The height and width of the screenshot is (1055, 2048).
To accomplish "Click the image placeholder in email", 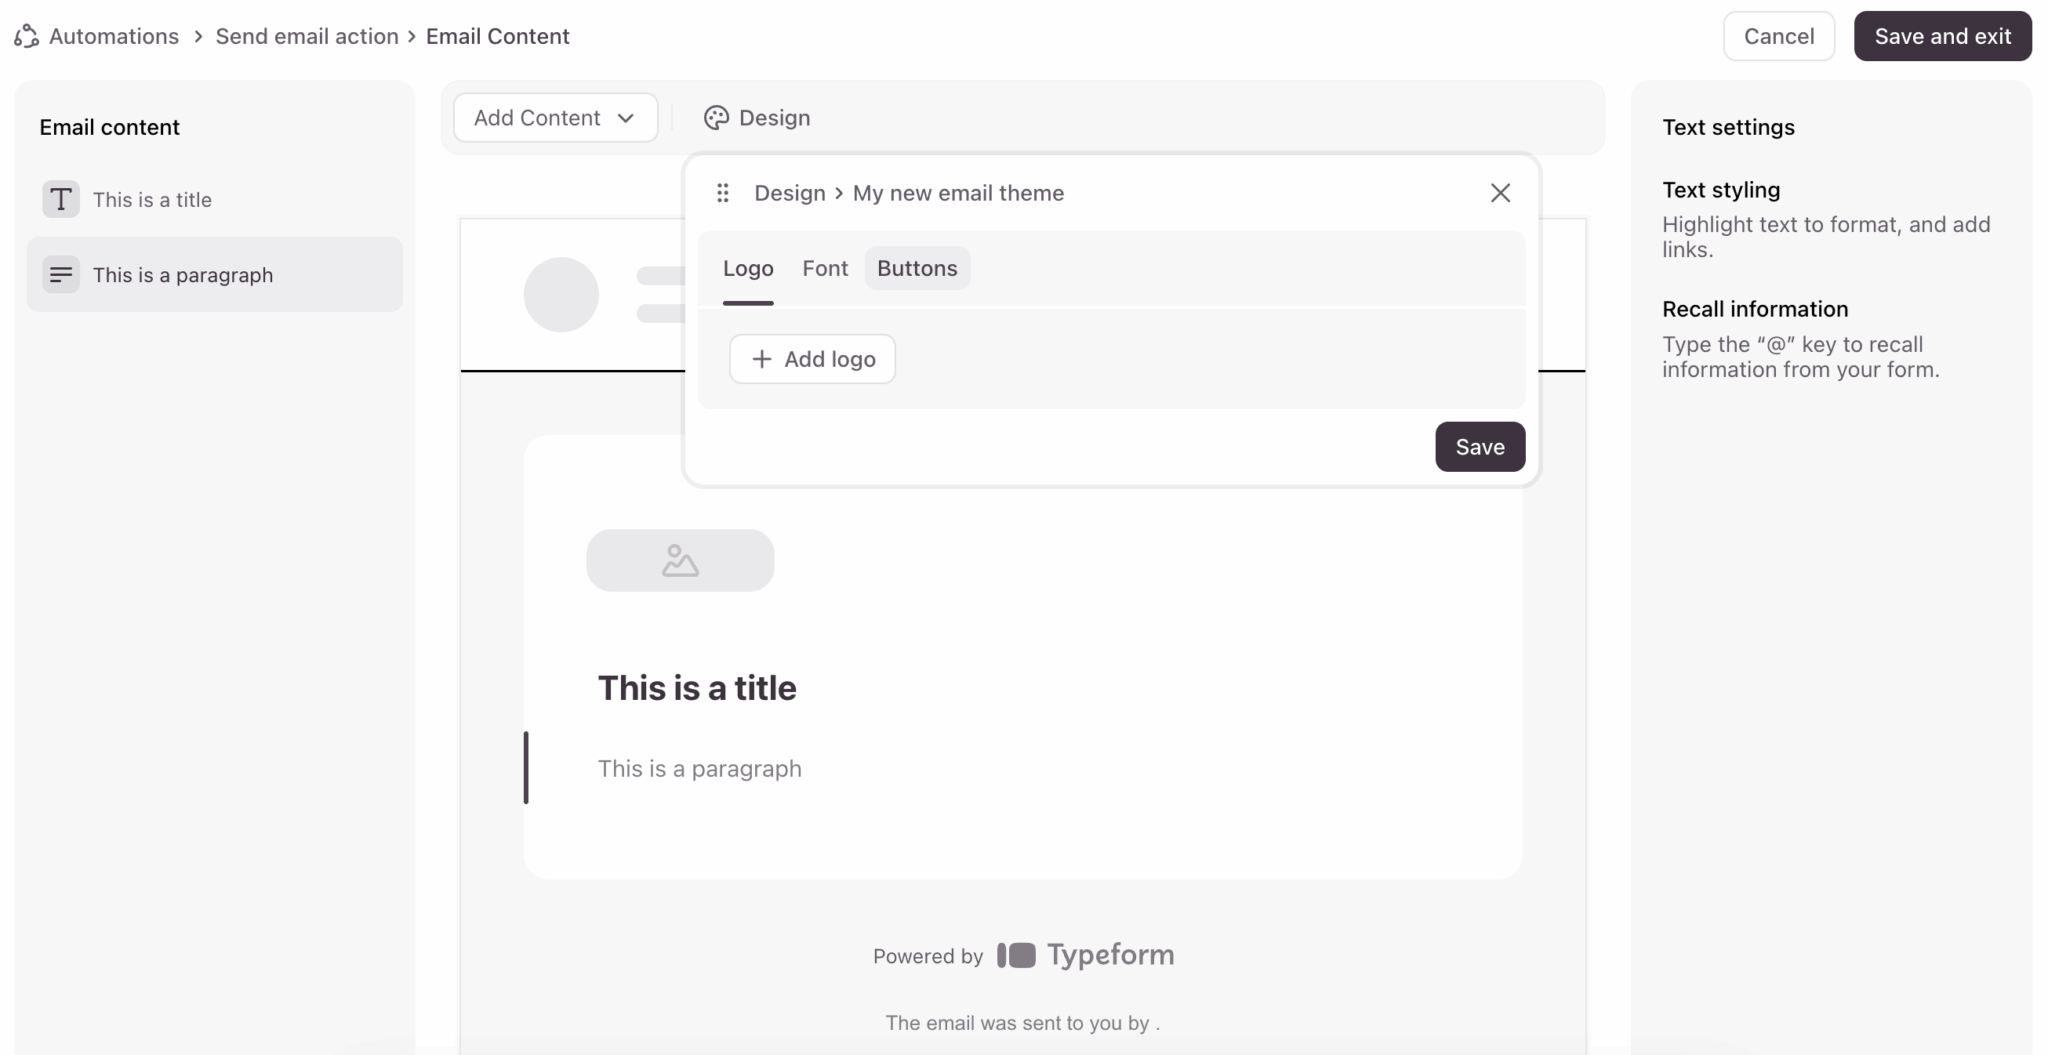I will [680, 560].
